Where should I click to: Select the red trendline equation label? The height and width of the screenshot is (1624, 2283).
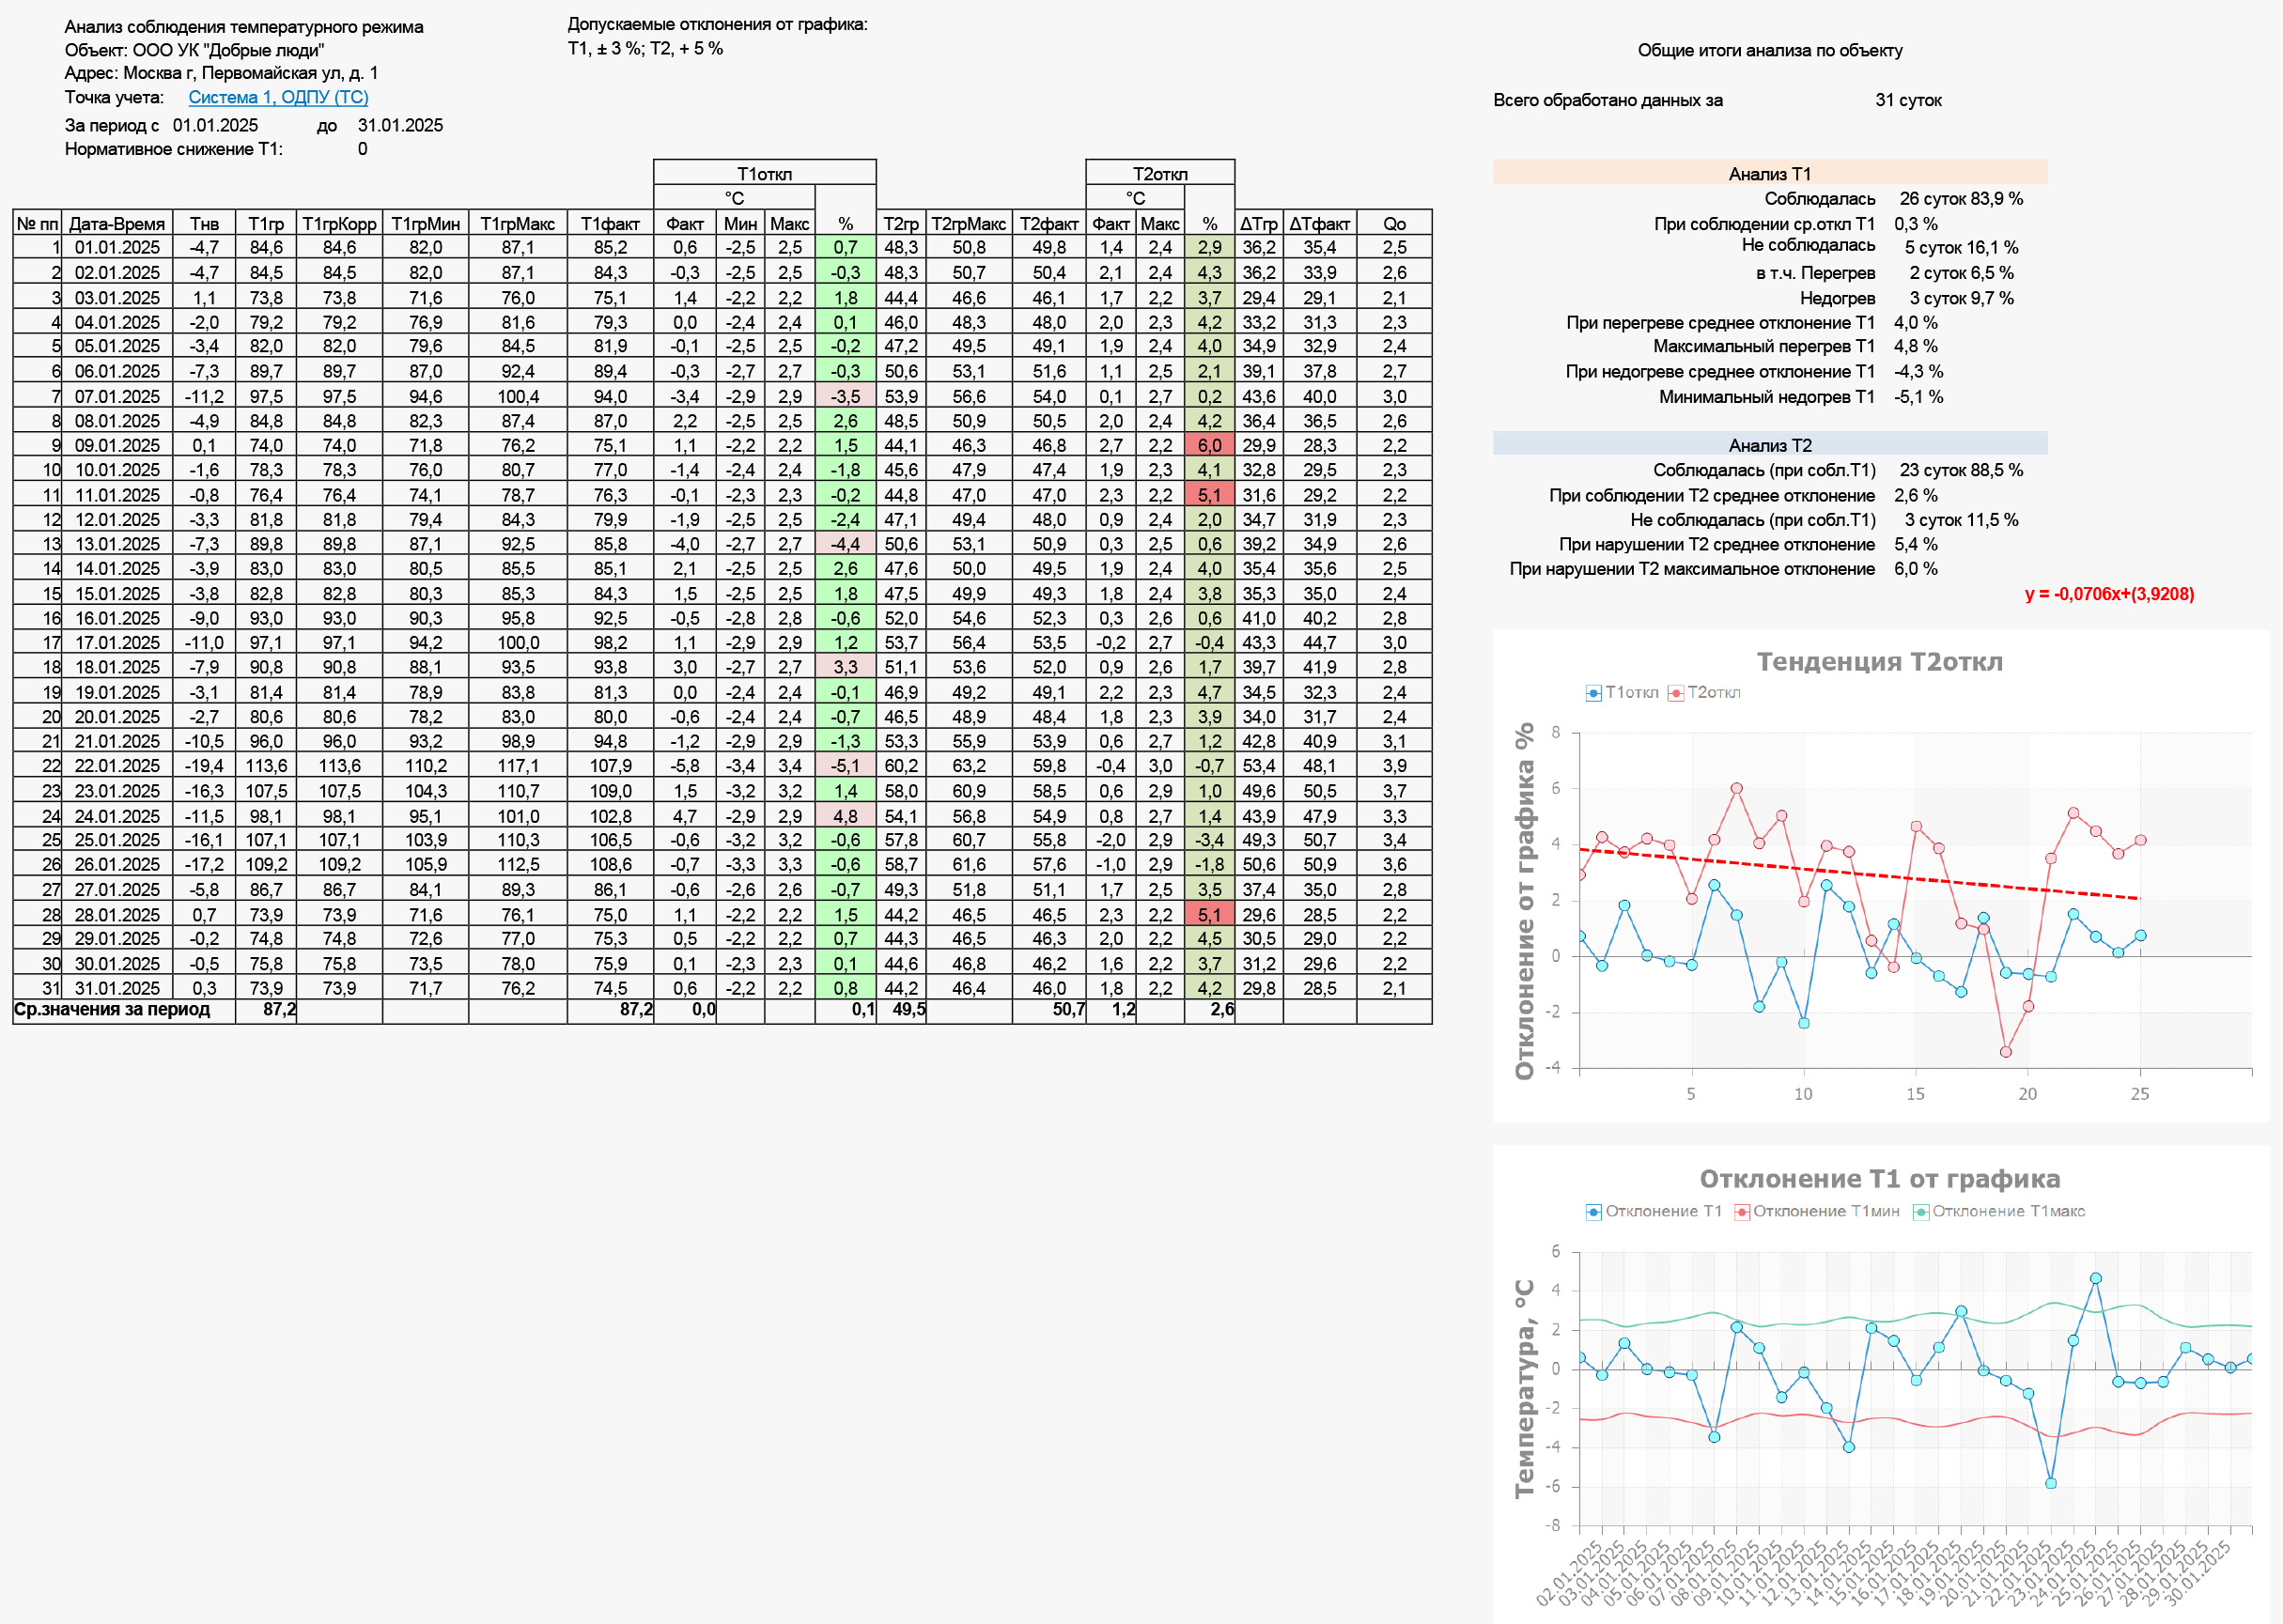(2109, 594)
